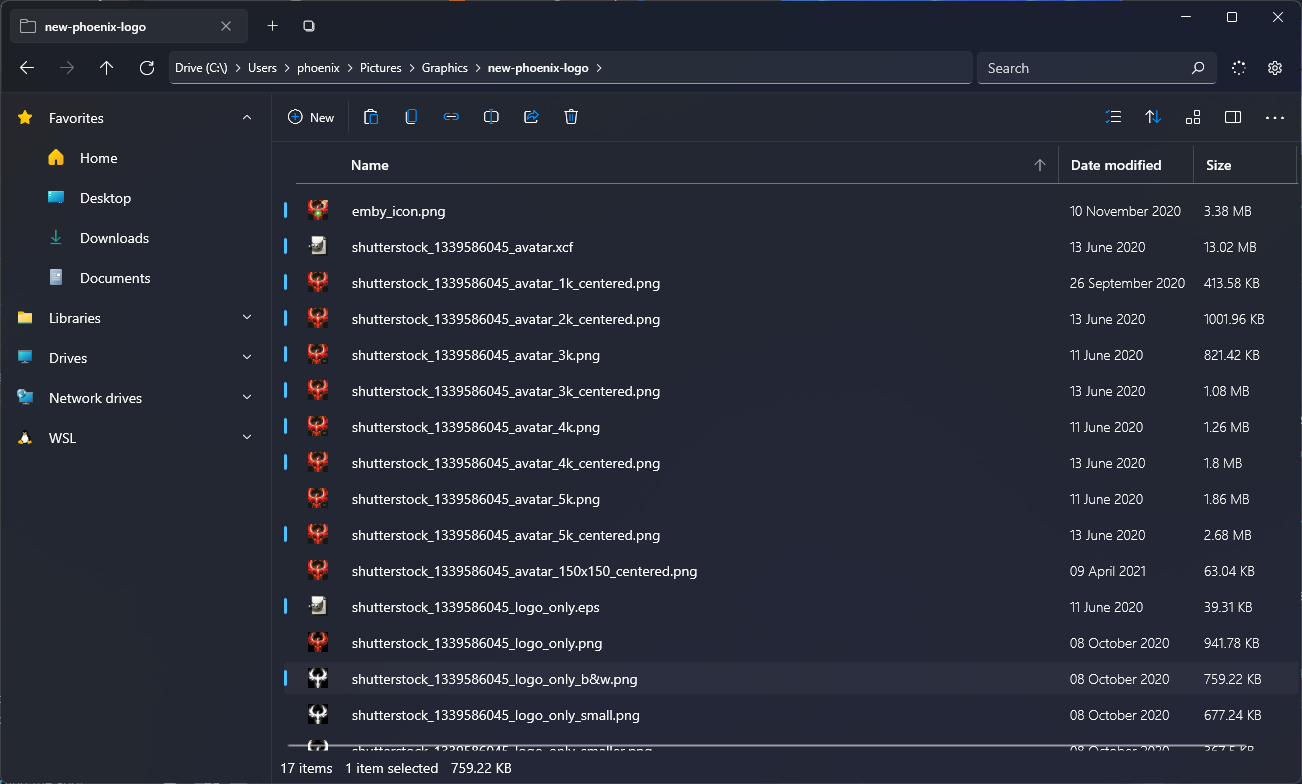Expand the Libraries section chevron
The height and width of the screenshot is (784, 1302).
point(247,318)
